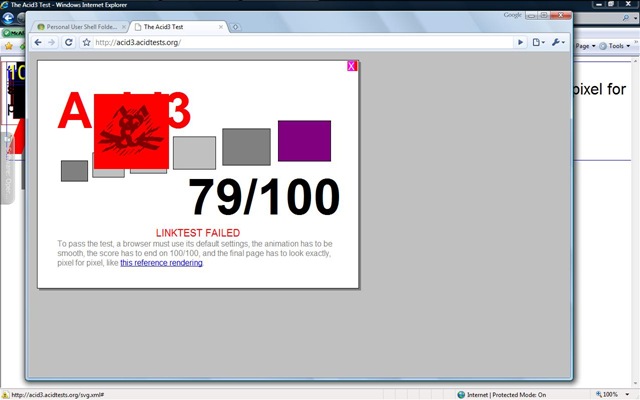Click the magenta X on test page

(352, 66)
